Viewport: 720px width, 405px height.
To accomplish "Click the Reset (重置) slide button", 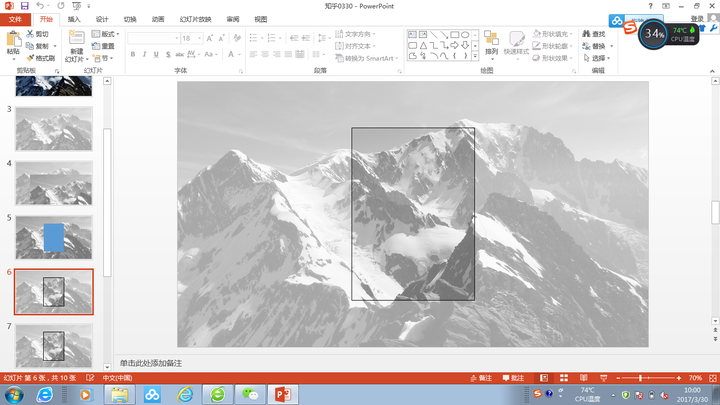I will pyautogui.click(x=103, y=46).
